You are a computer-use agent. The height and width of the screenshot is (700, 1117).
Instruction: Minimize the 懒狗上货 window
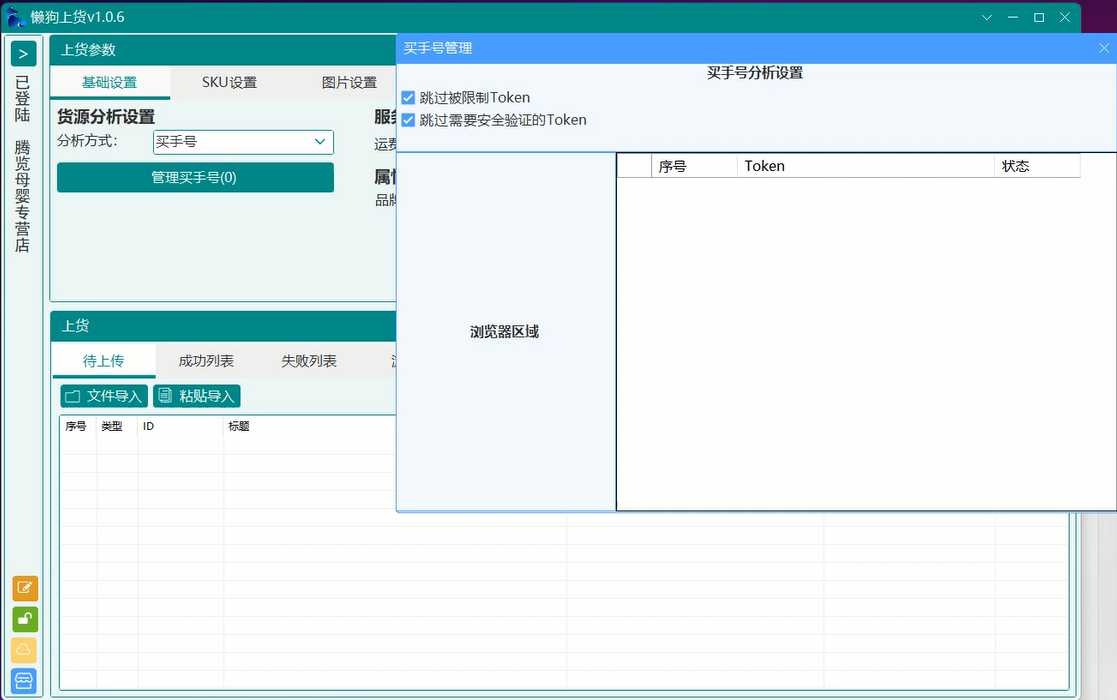1013,17
